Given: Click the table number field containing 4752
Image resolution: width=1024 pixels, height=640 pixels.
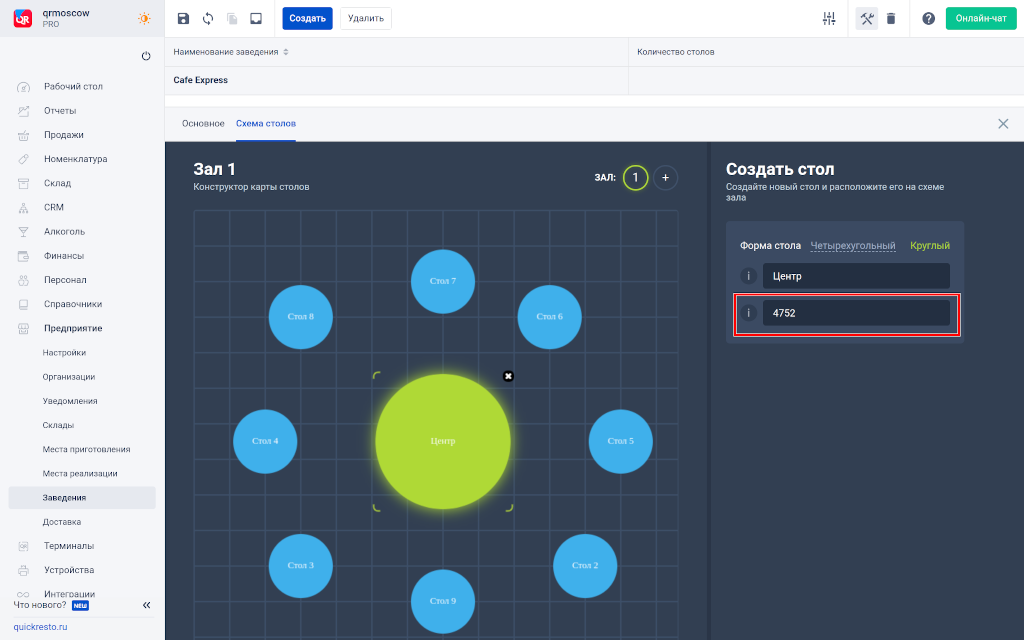Looking at the screenshot, I should [855, 313].
